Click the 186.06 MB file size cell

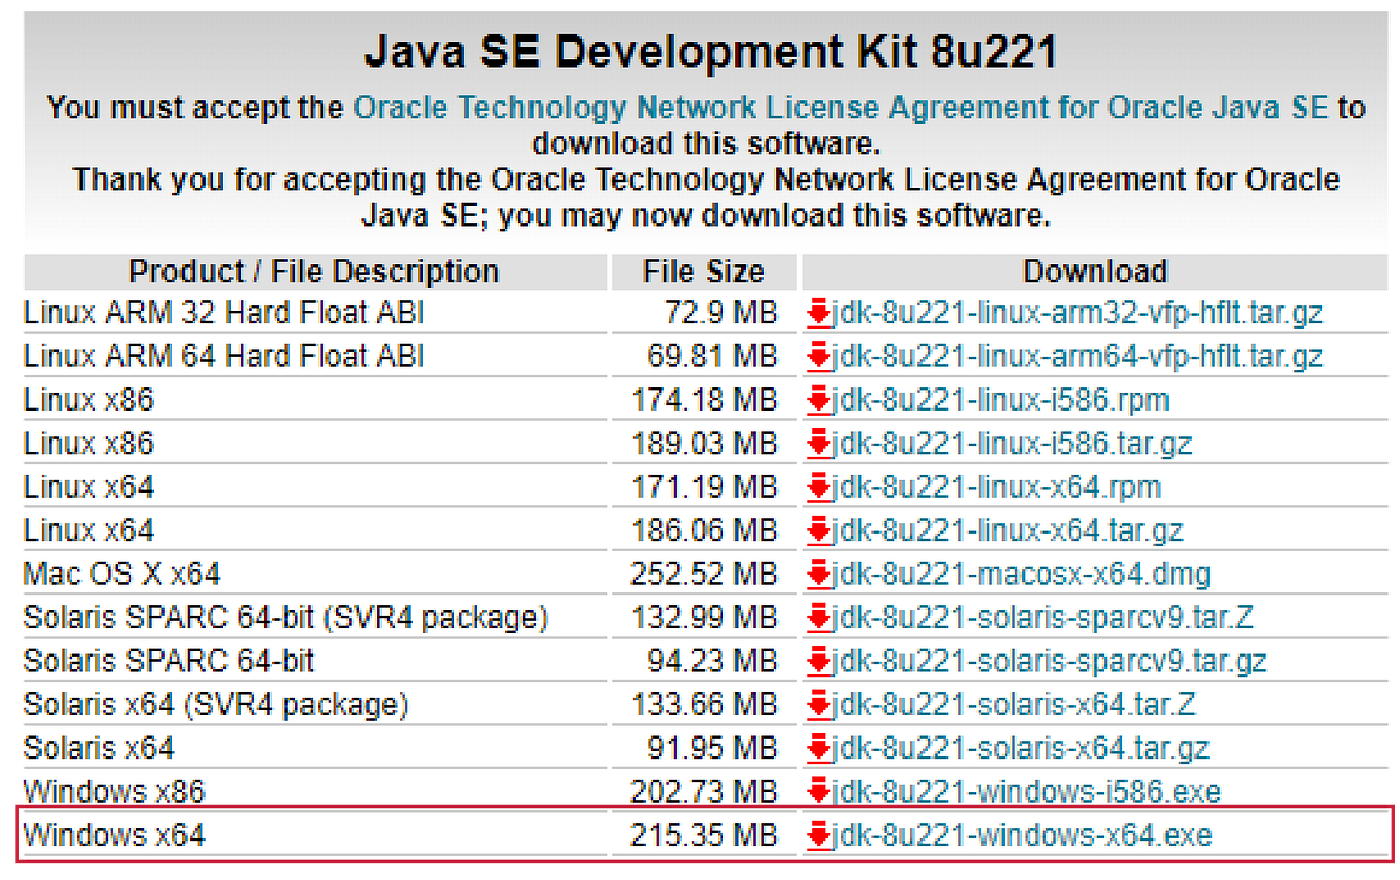tap(704, 530)
